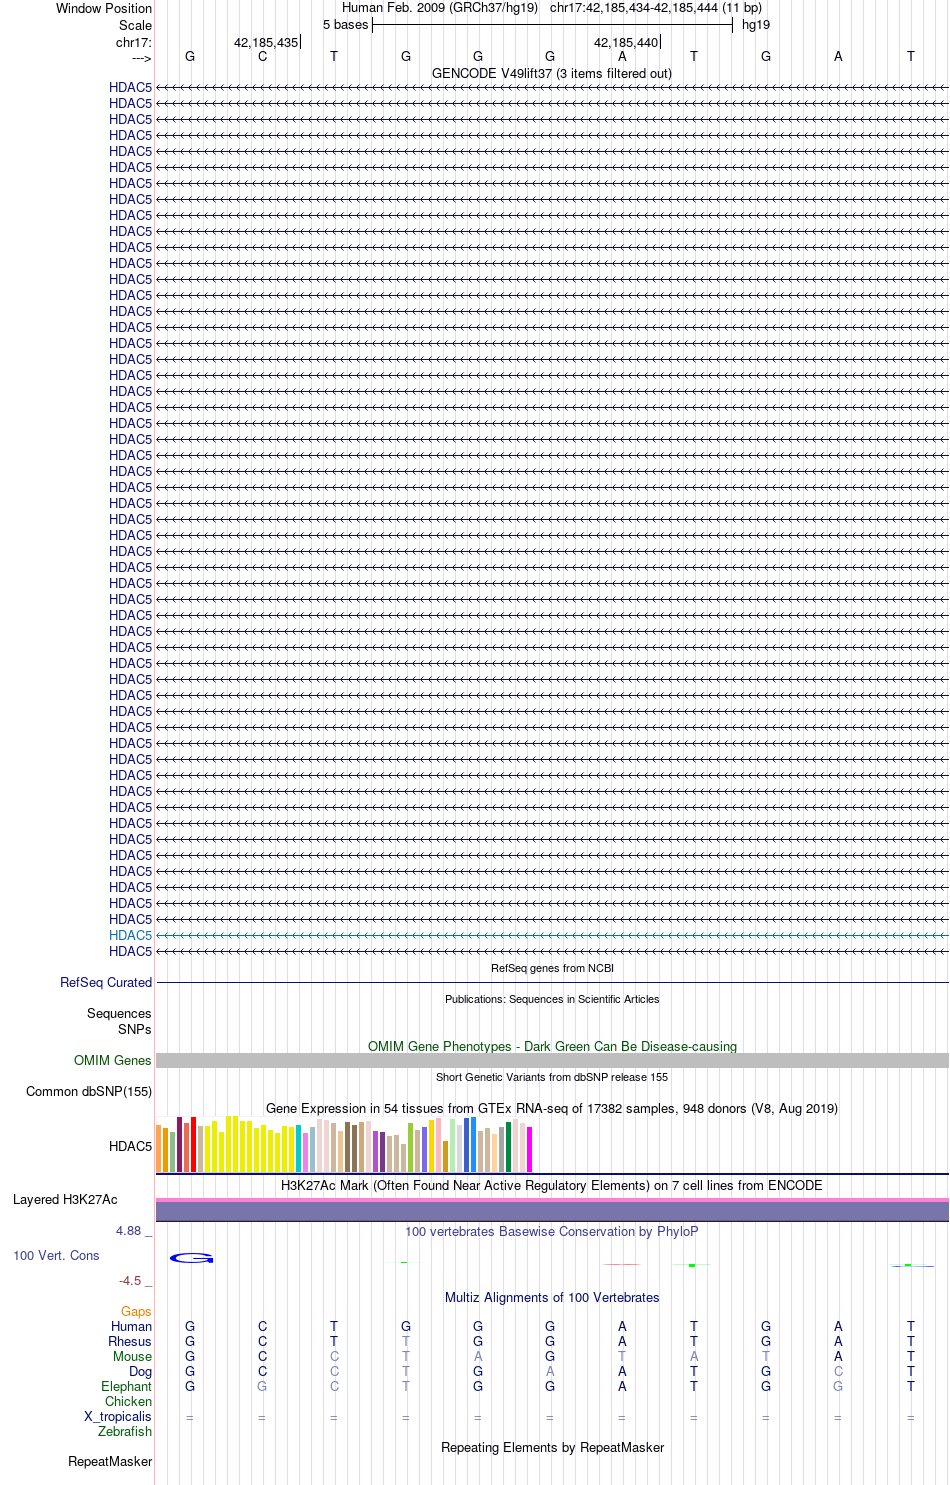The width and height of the screenshot is (950, 1485).
Task: Open 100 vertebrates Basewise Conservation by PhyloP title
Action: pyautogui.click(x=552, y=1231)
